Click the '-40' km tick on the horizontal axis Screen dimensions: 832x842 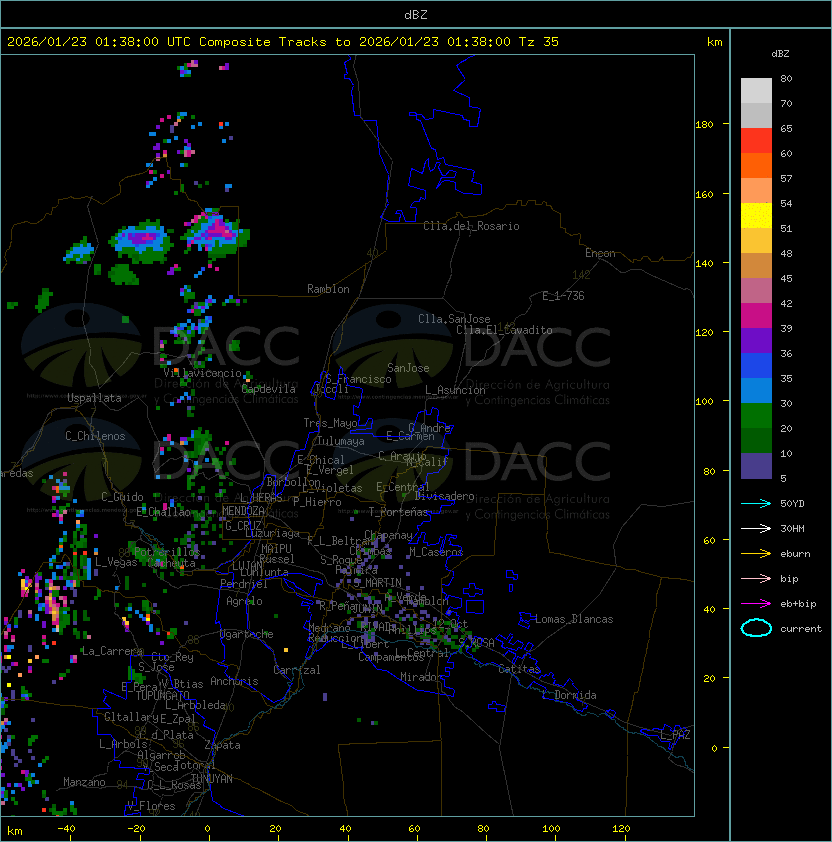pos(66,829)
